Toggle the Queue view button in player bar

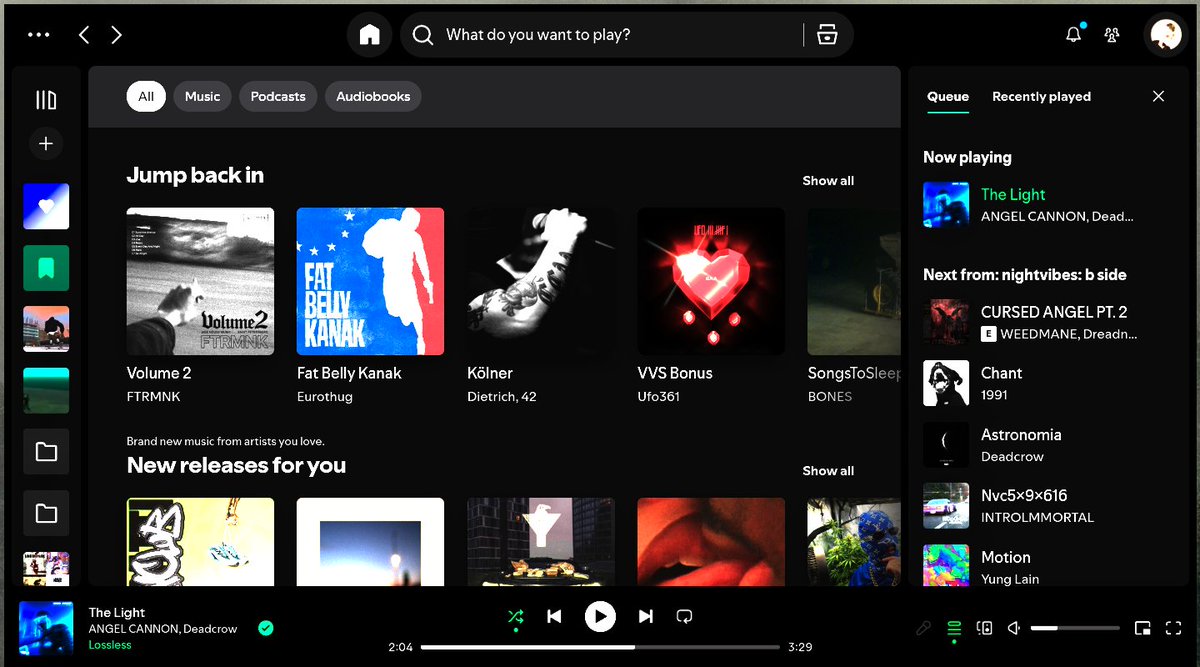point(954,628)
